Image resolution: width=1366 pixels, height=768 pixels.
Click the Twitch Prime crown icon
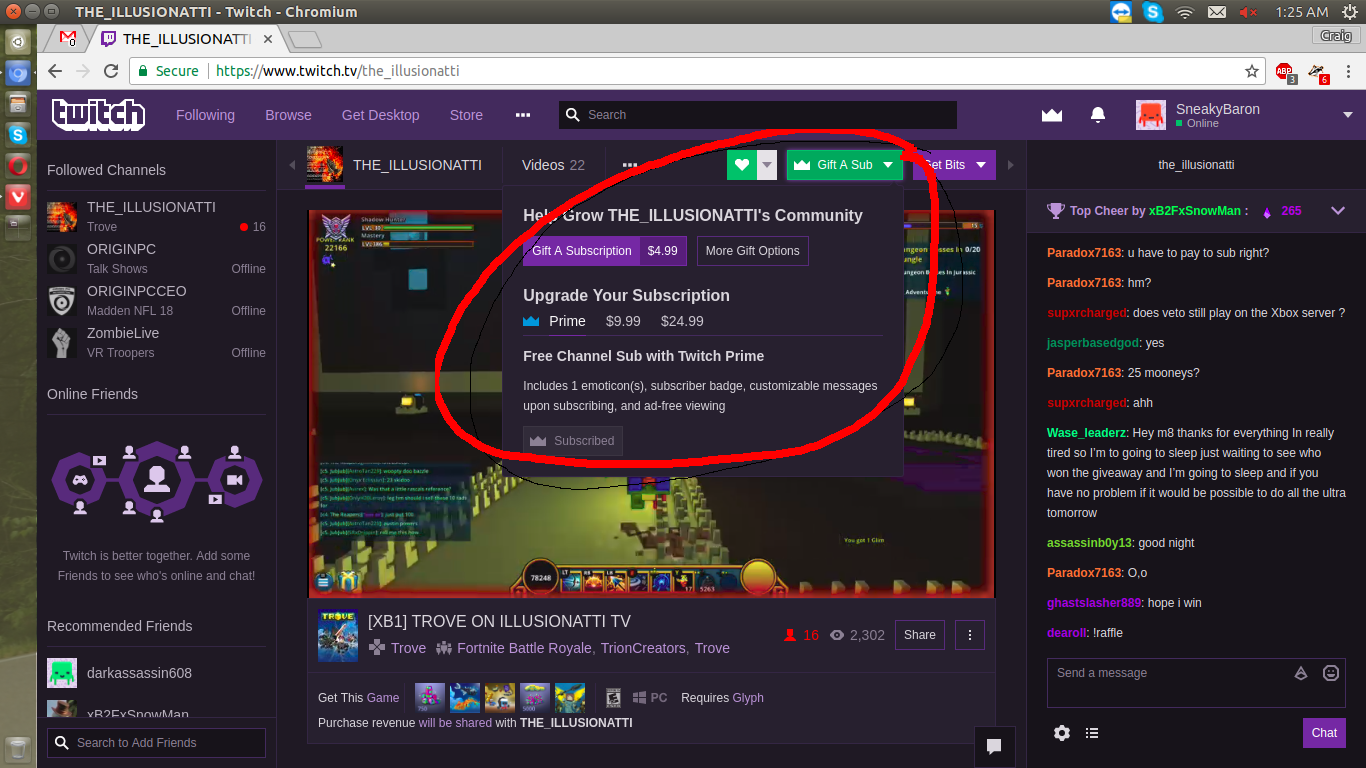1051,115
